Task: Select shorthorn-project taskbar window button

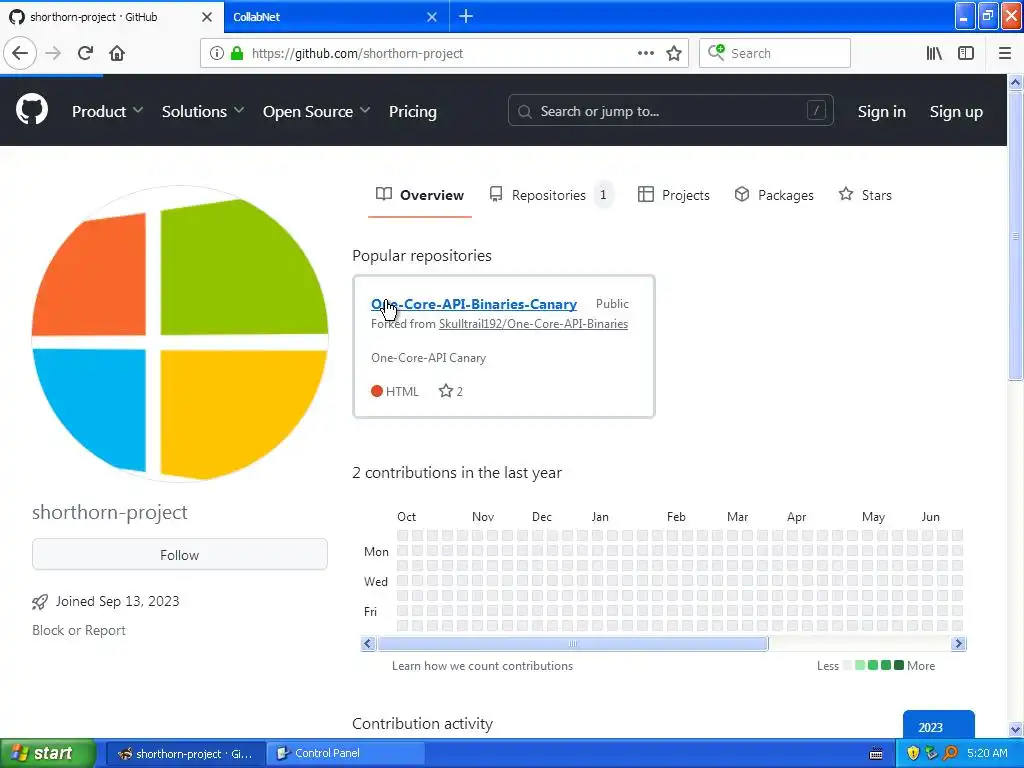Action: (x=185, y=753)
